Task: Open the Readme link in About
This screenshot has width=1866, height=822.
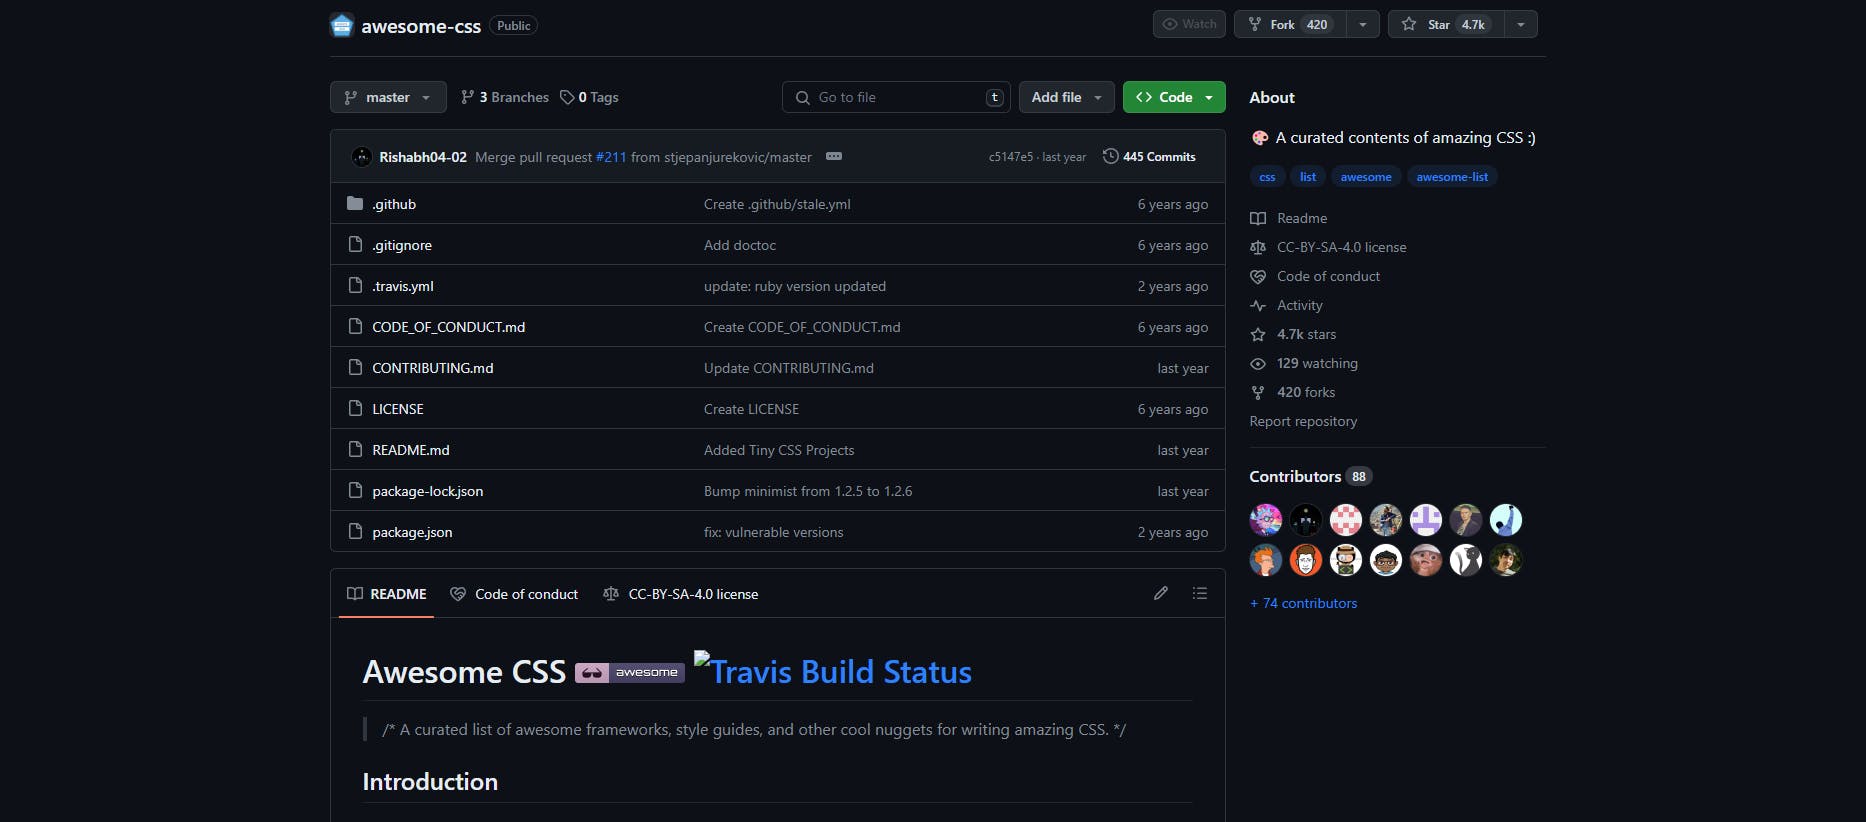Action: [1289, 218]
